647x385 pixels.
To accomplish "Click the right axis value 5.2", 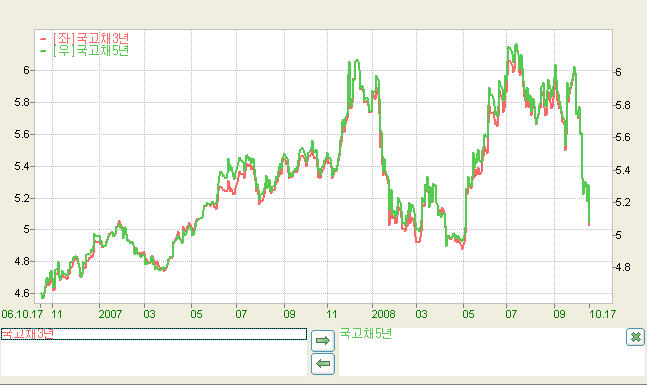I will coord(623,202).
